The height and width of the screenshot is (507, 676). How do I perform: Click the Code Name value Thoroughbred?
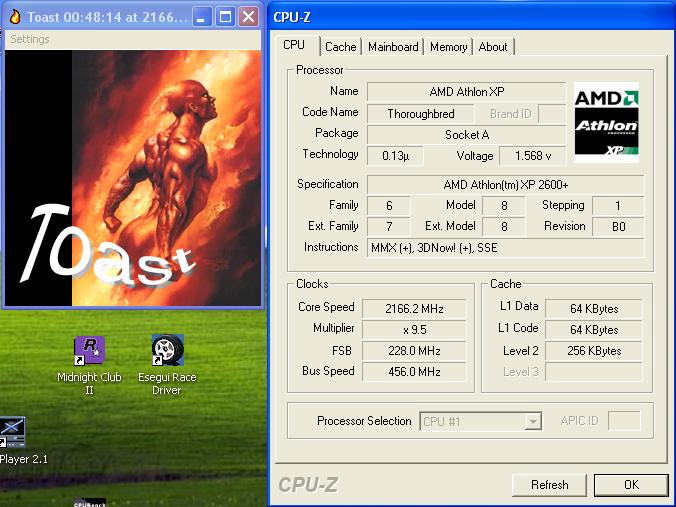pos(421,114)
